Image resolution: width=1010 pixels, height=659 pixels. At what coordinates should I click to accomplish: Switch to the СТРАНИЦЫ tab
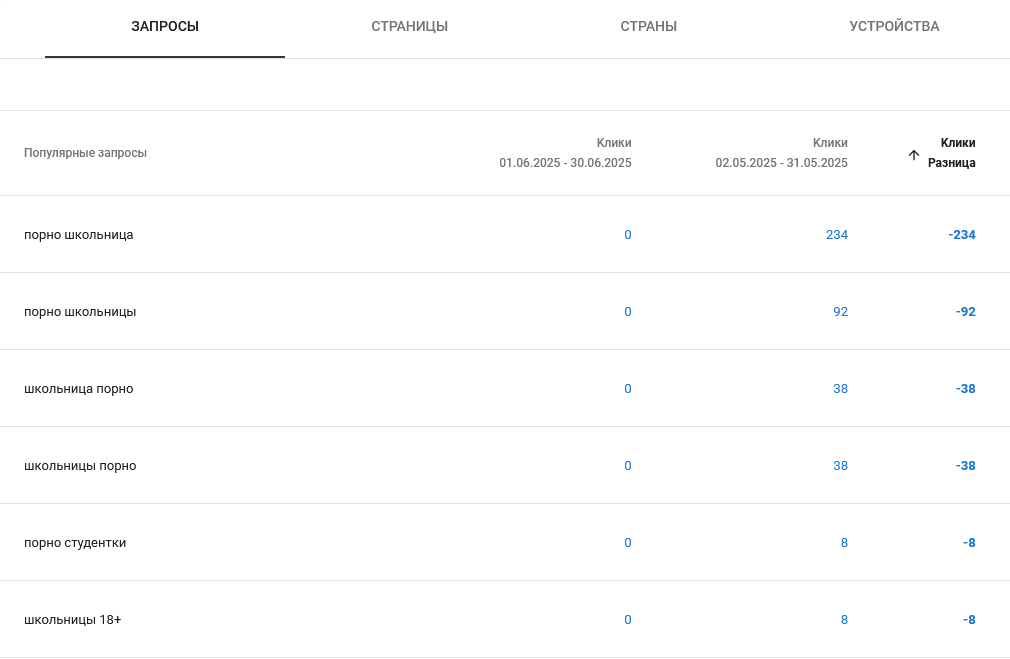(x=410, y=26)
